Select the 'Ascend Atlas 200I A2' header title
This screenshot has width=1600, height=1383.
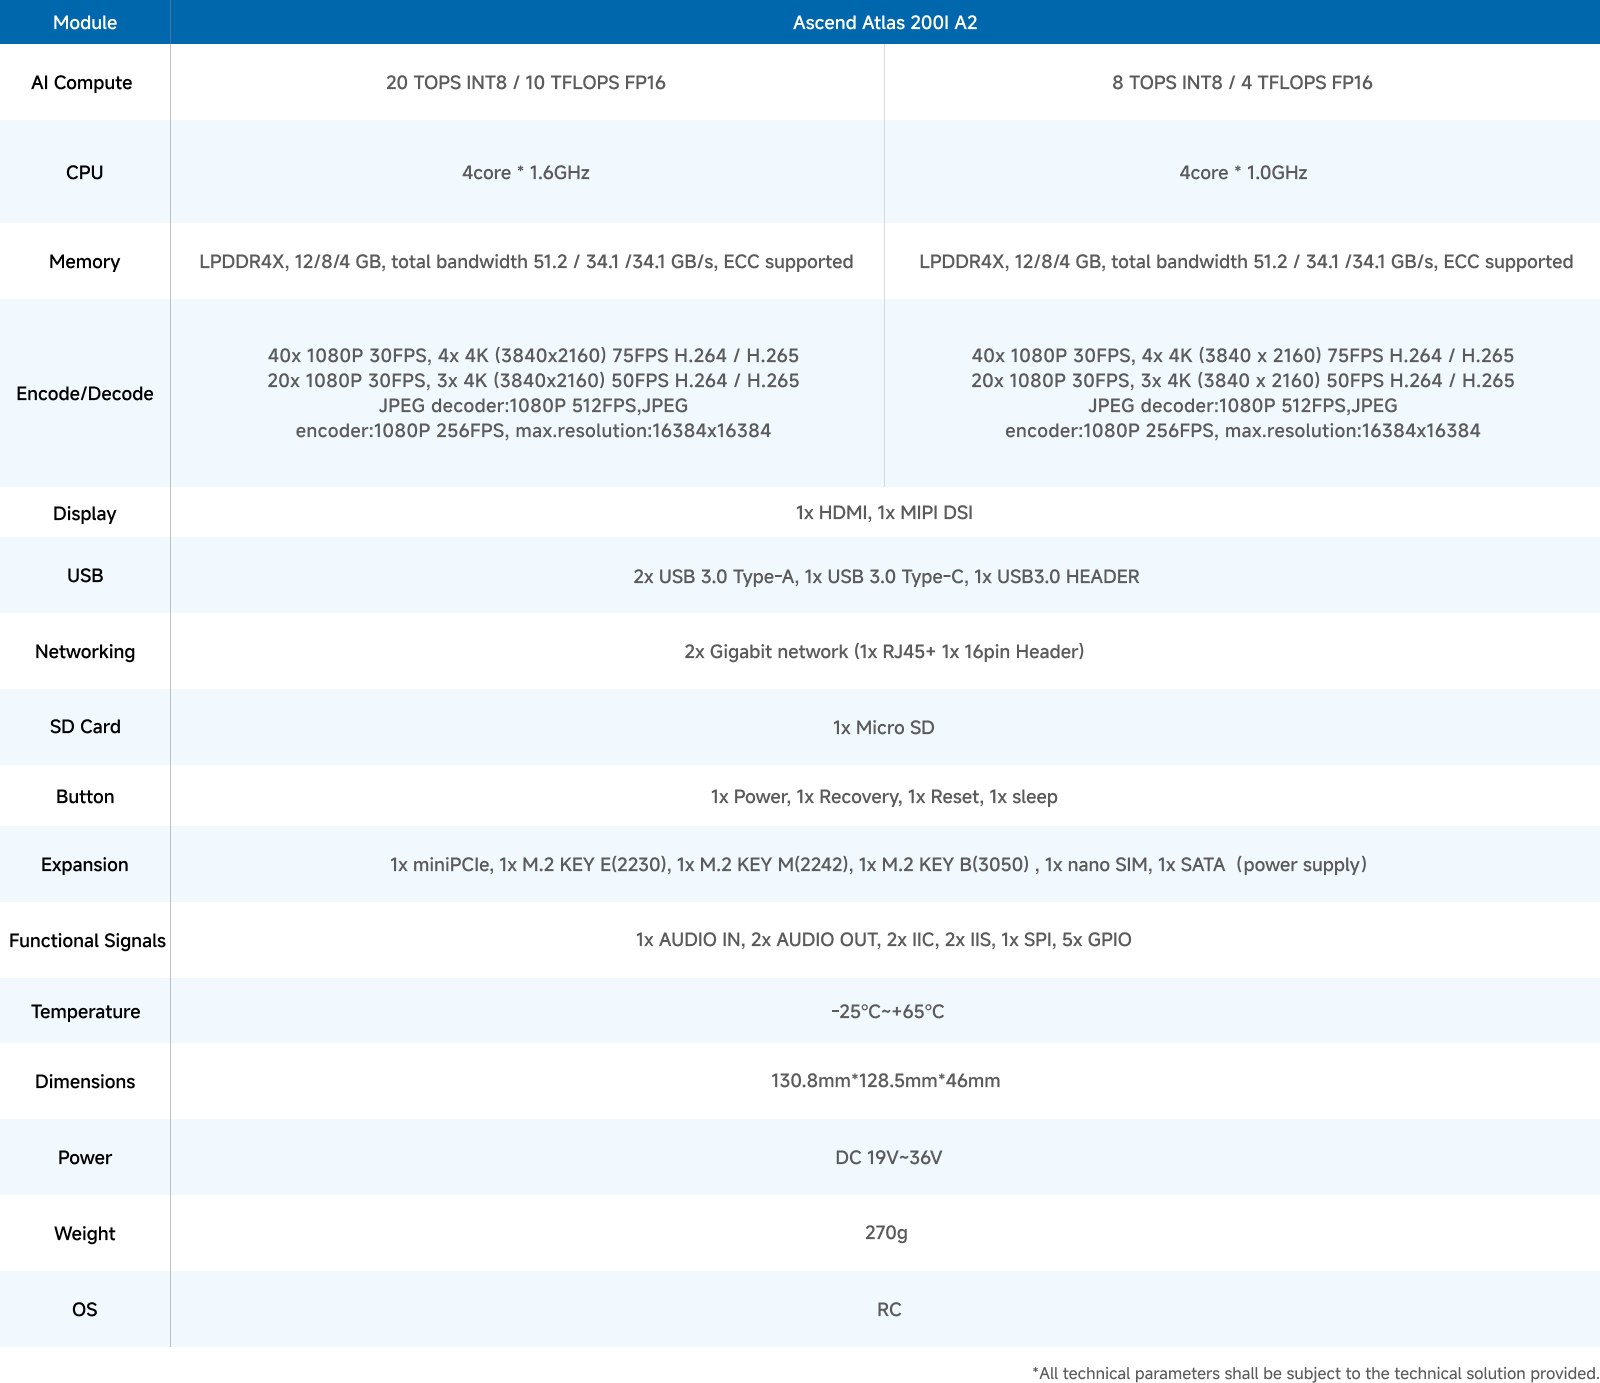(x=885, y=22)
